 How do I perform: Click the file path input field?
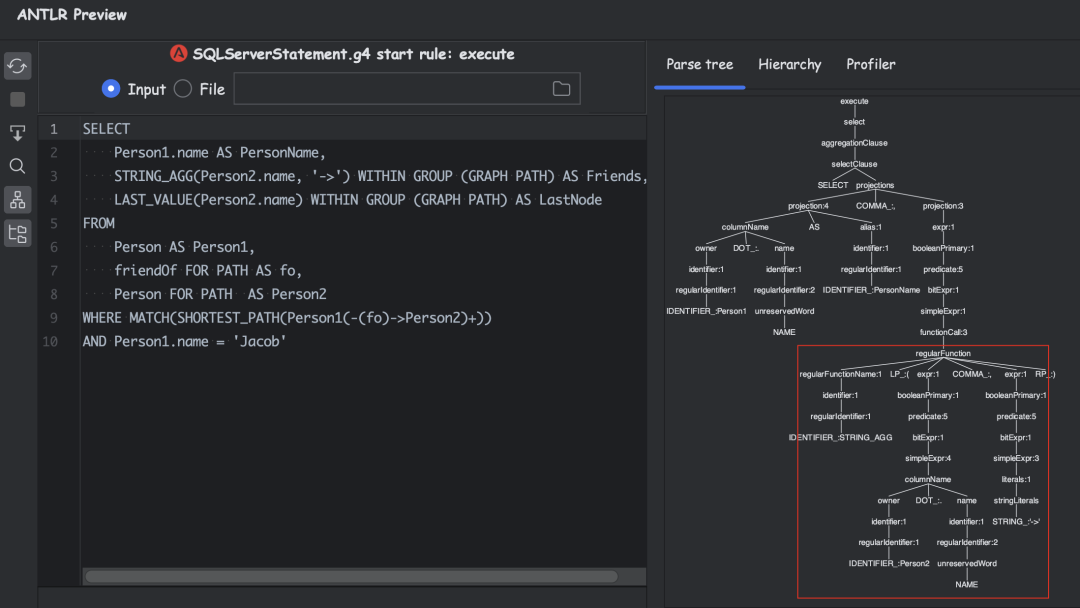pos(406,89)
